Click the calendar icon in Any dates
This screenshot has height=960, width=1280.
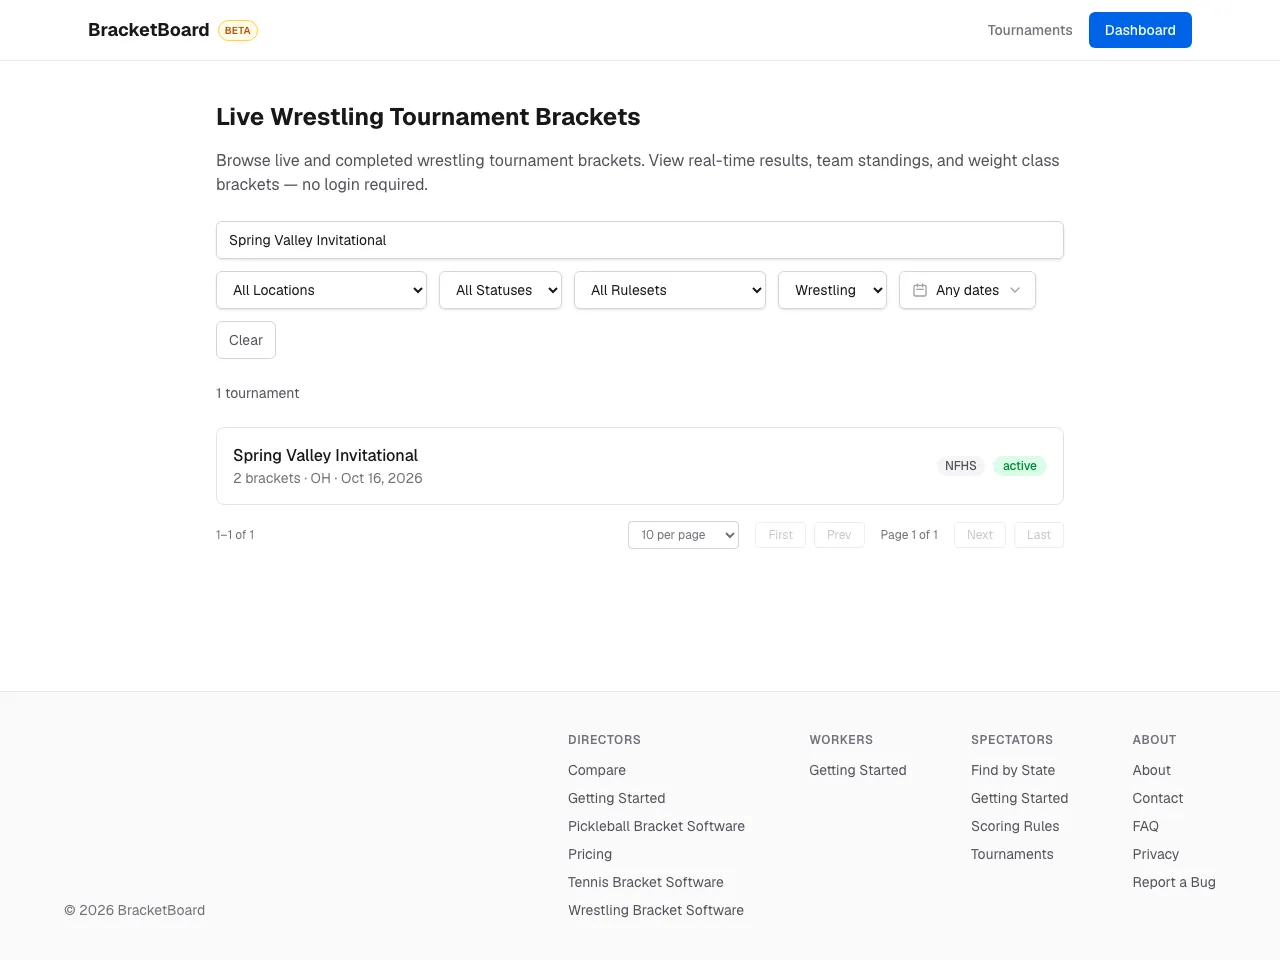coord(920,290)
